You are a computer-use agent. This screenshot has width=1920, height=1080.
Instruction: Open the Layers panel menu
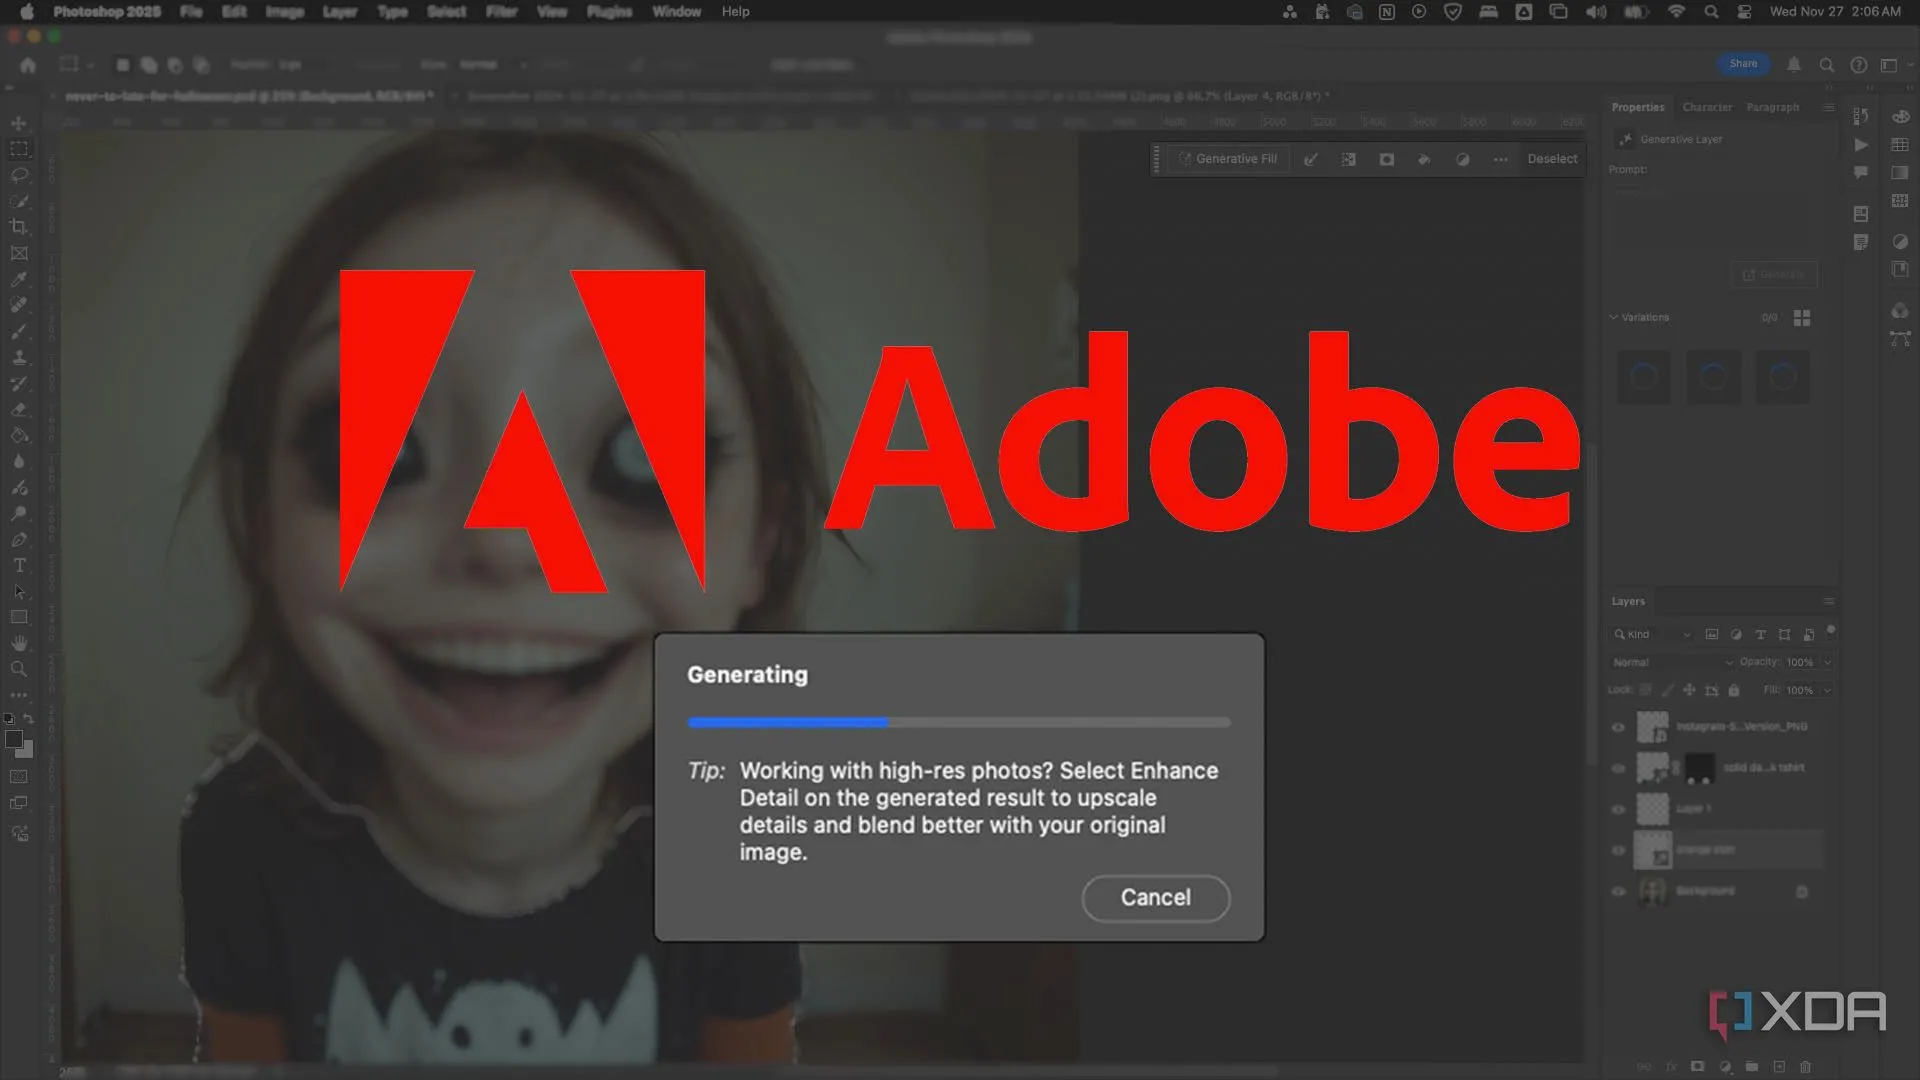pyautogui.click(x=1828, y=601)
